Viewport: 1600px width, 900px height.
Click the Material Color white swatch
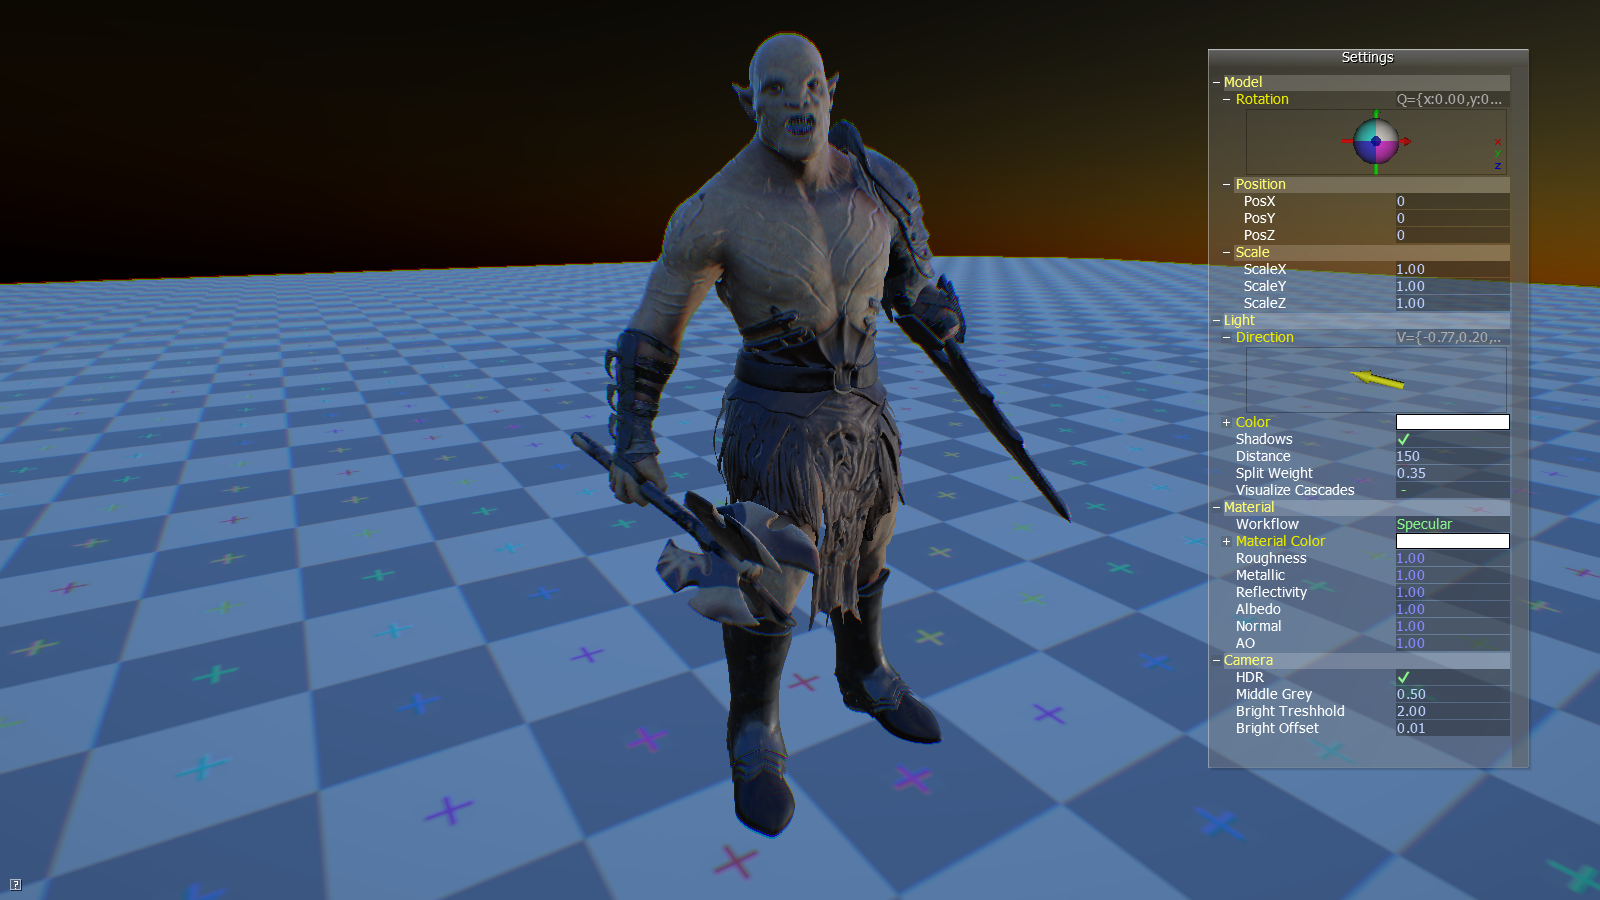pyautogui.click(x=1453, y=541)
